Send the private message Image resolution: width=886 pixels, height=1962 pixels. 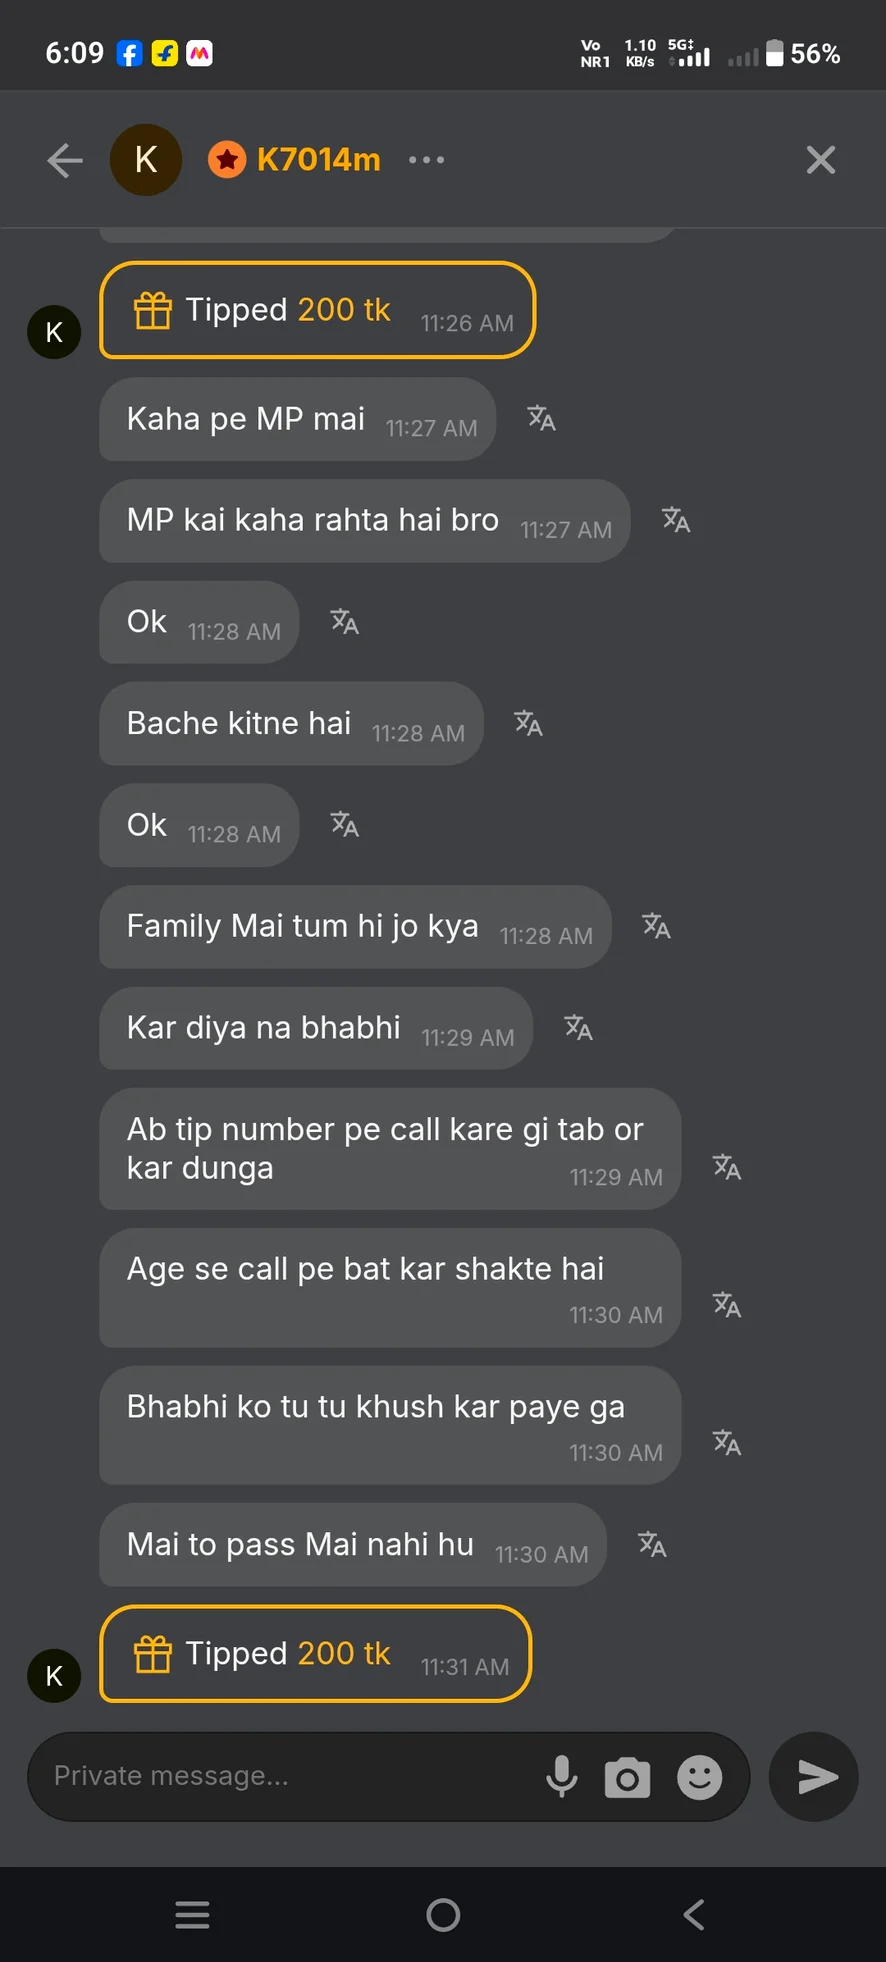[x=813, y=1777]
